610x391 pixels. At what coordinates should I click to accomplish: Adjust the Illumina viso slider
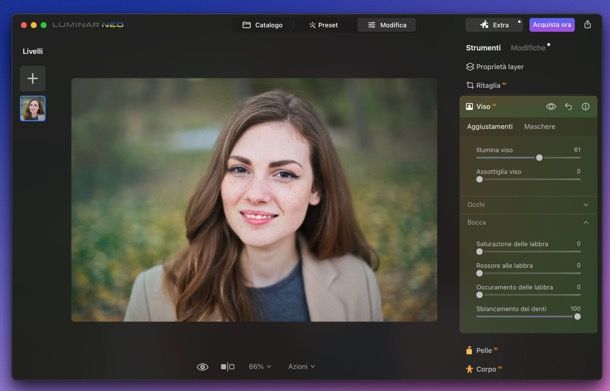click(539, 158)
